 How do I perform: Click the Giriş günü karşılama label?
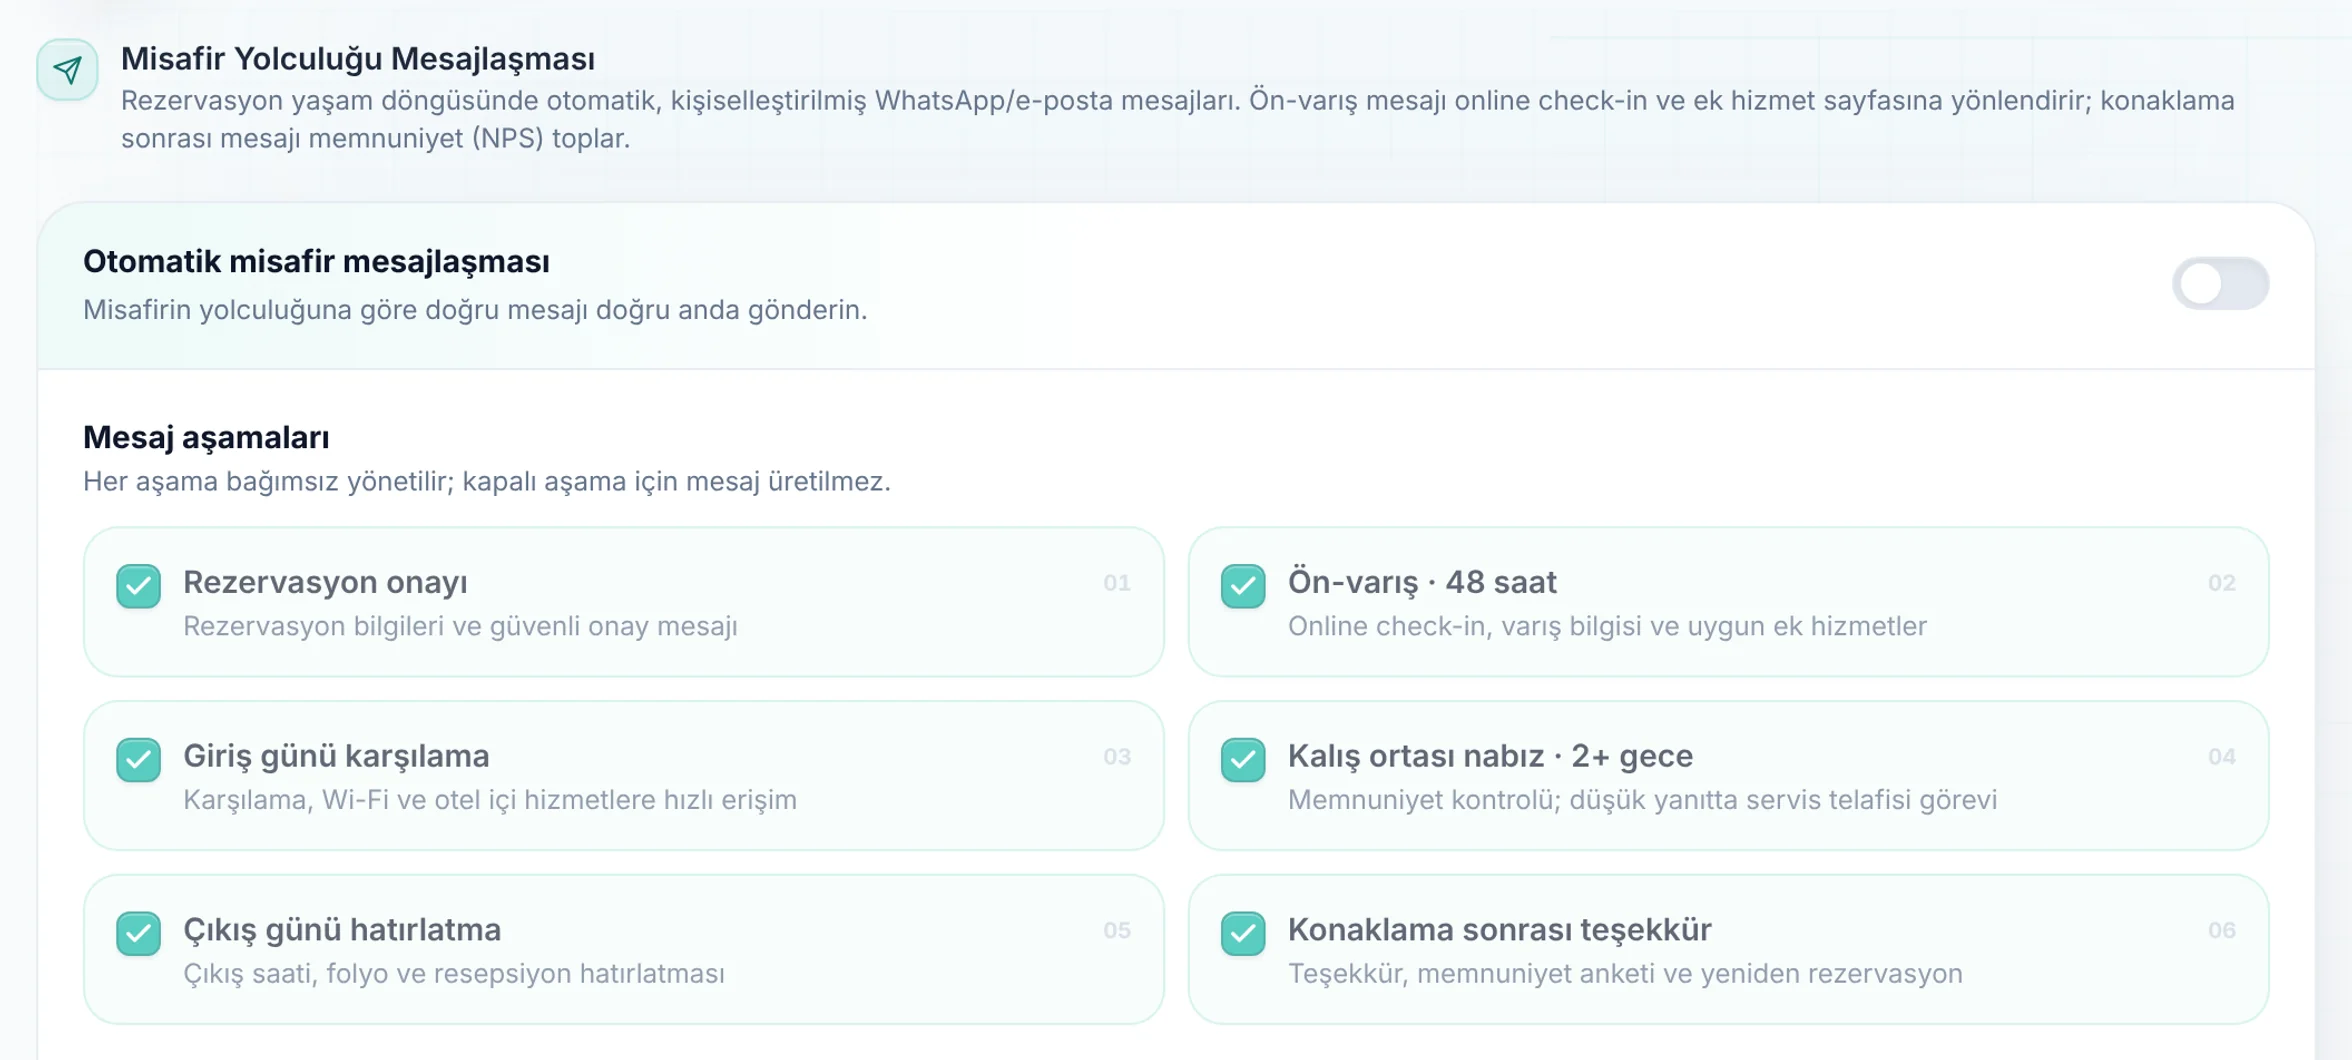pyautogui.click(x=336, y=757)
